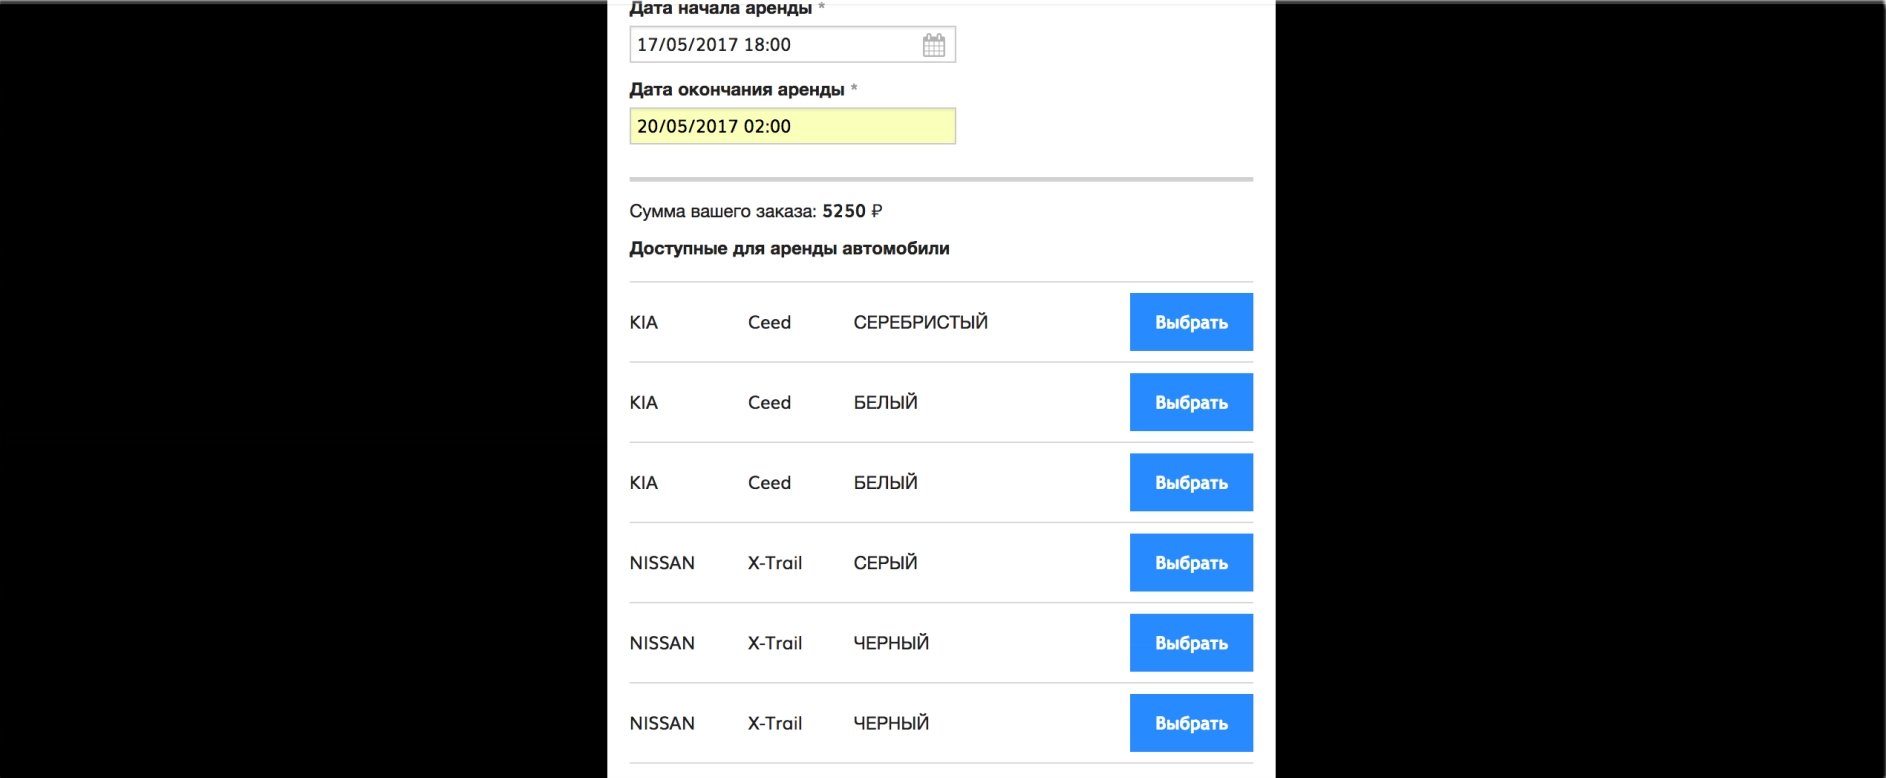Pick the first black Nissan X-Trail

(x=1190, y=642)
